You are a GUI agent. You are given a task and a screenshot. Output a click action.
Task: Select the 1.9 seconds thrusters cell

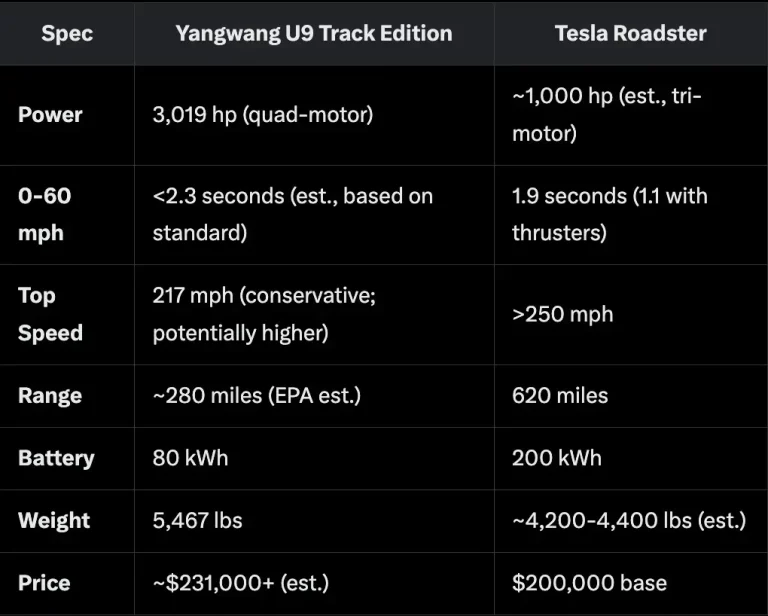point(609,214)
